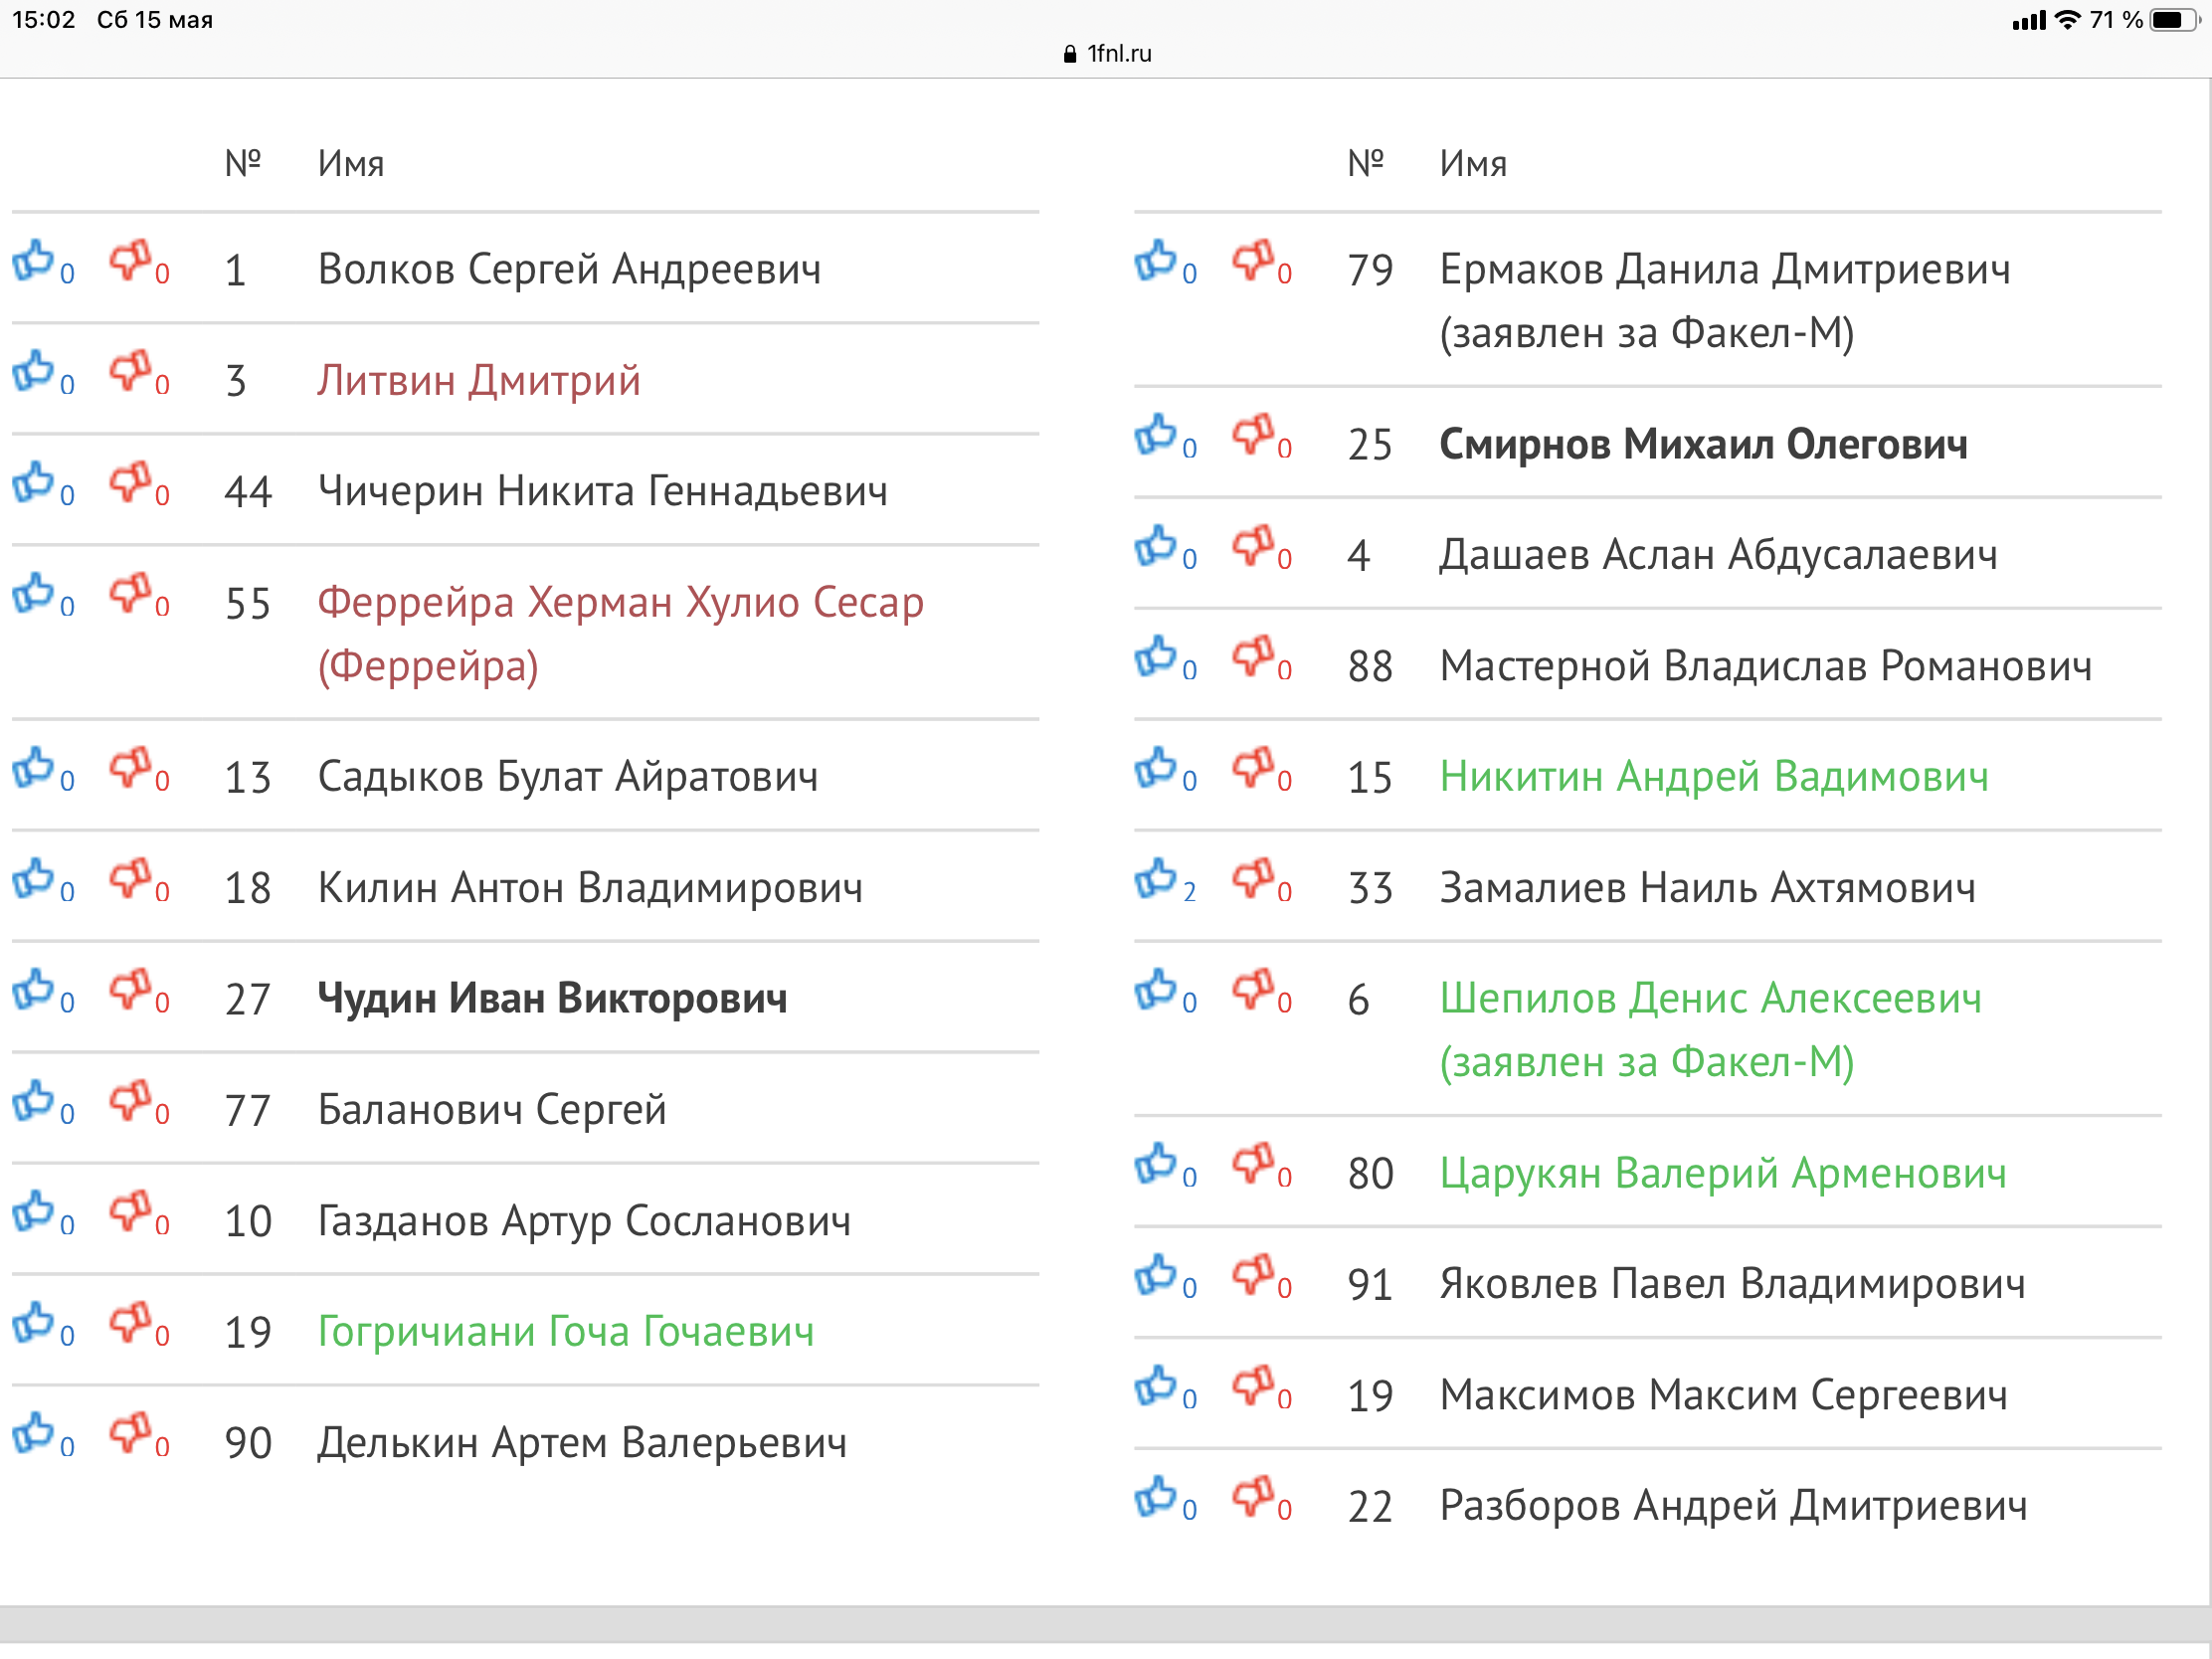The height and width of the screenshot is (1659, 2212).
Task: Like Килин Антон Владимирович
Action: pyautogui.click(x=33, y=879)
